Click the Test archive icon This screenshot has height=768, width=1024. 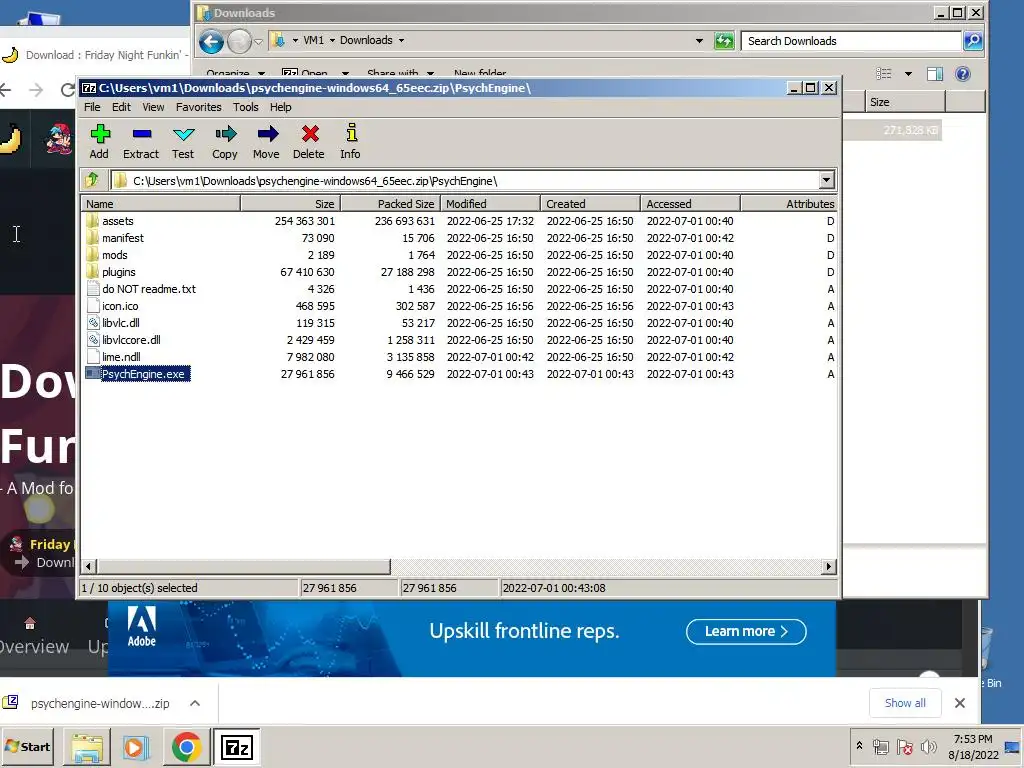click(183, 141)
